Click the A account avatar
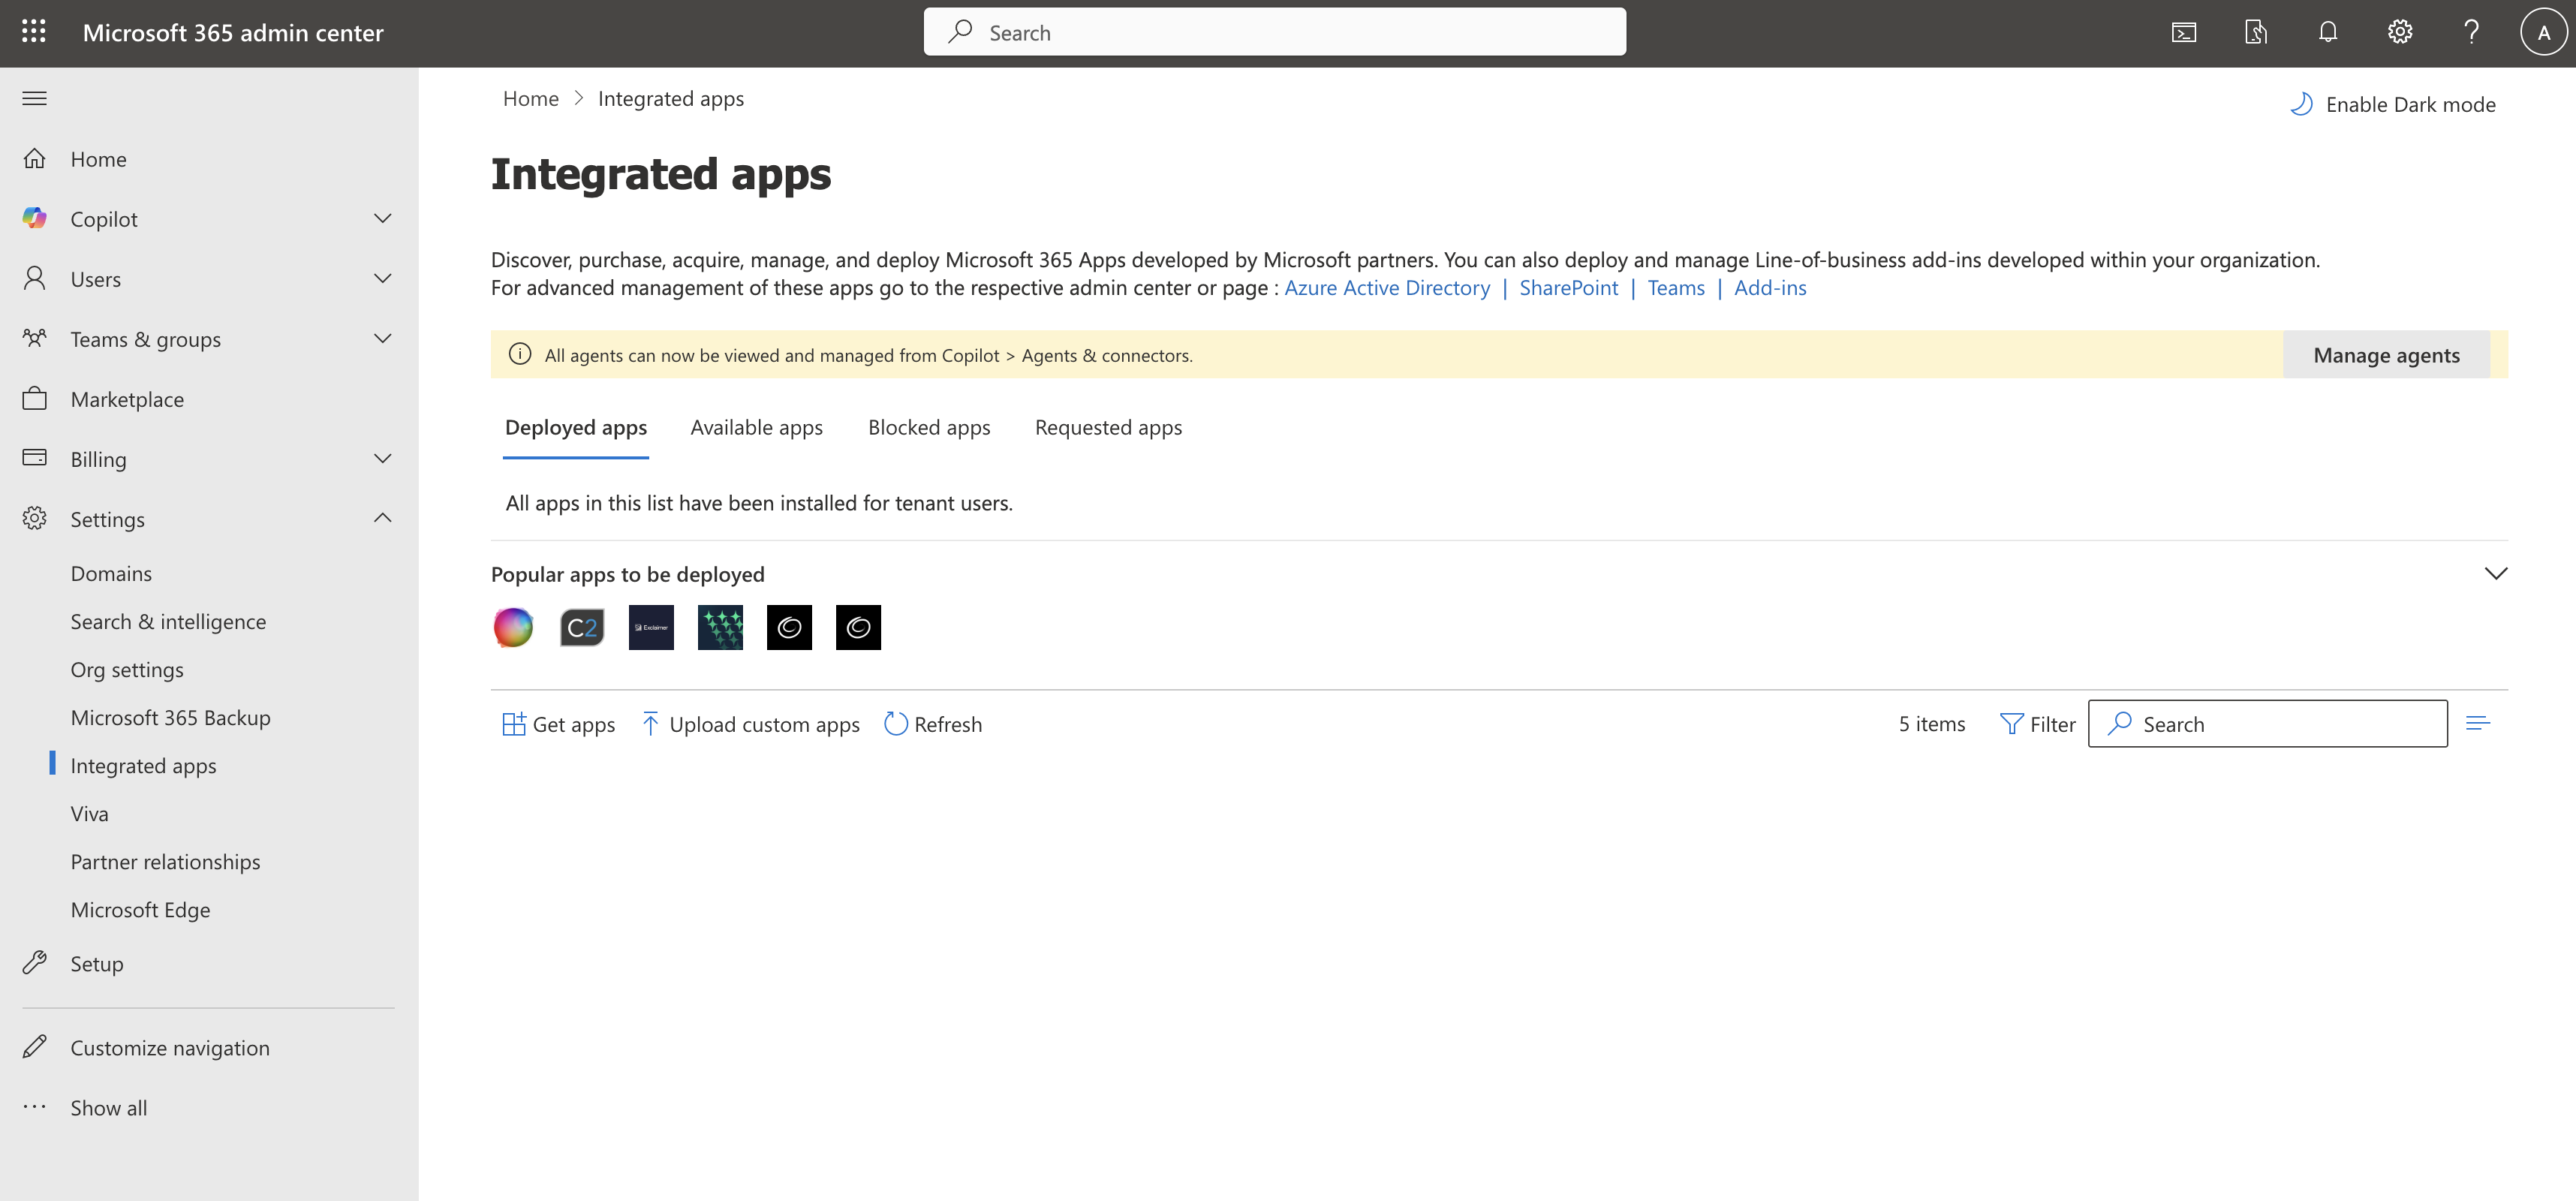The image size is (2576, 1201). 2542,31
